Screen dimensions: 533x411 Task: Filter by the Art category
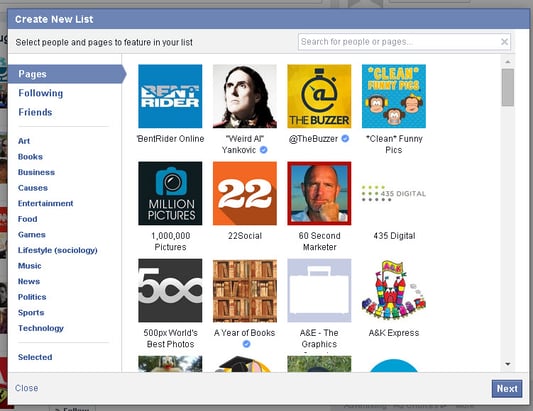24,141
